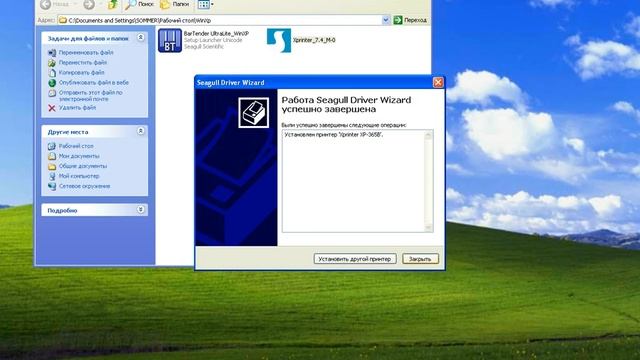Click the rename file icon in tasks panel
This screenshot has height=360, width=640.
click(x=52, y=53)
